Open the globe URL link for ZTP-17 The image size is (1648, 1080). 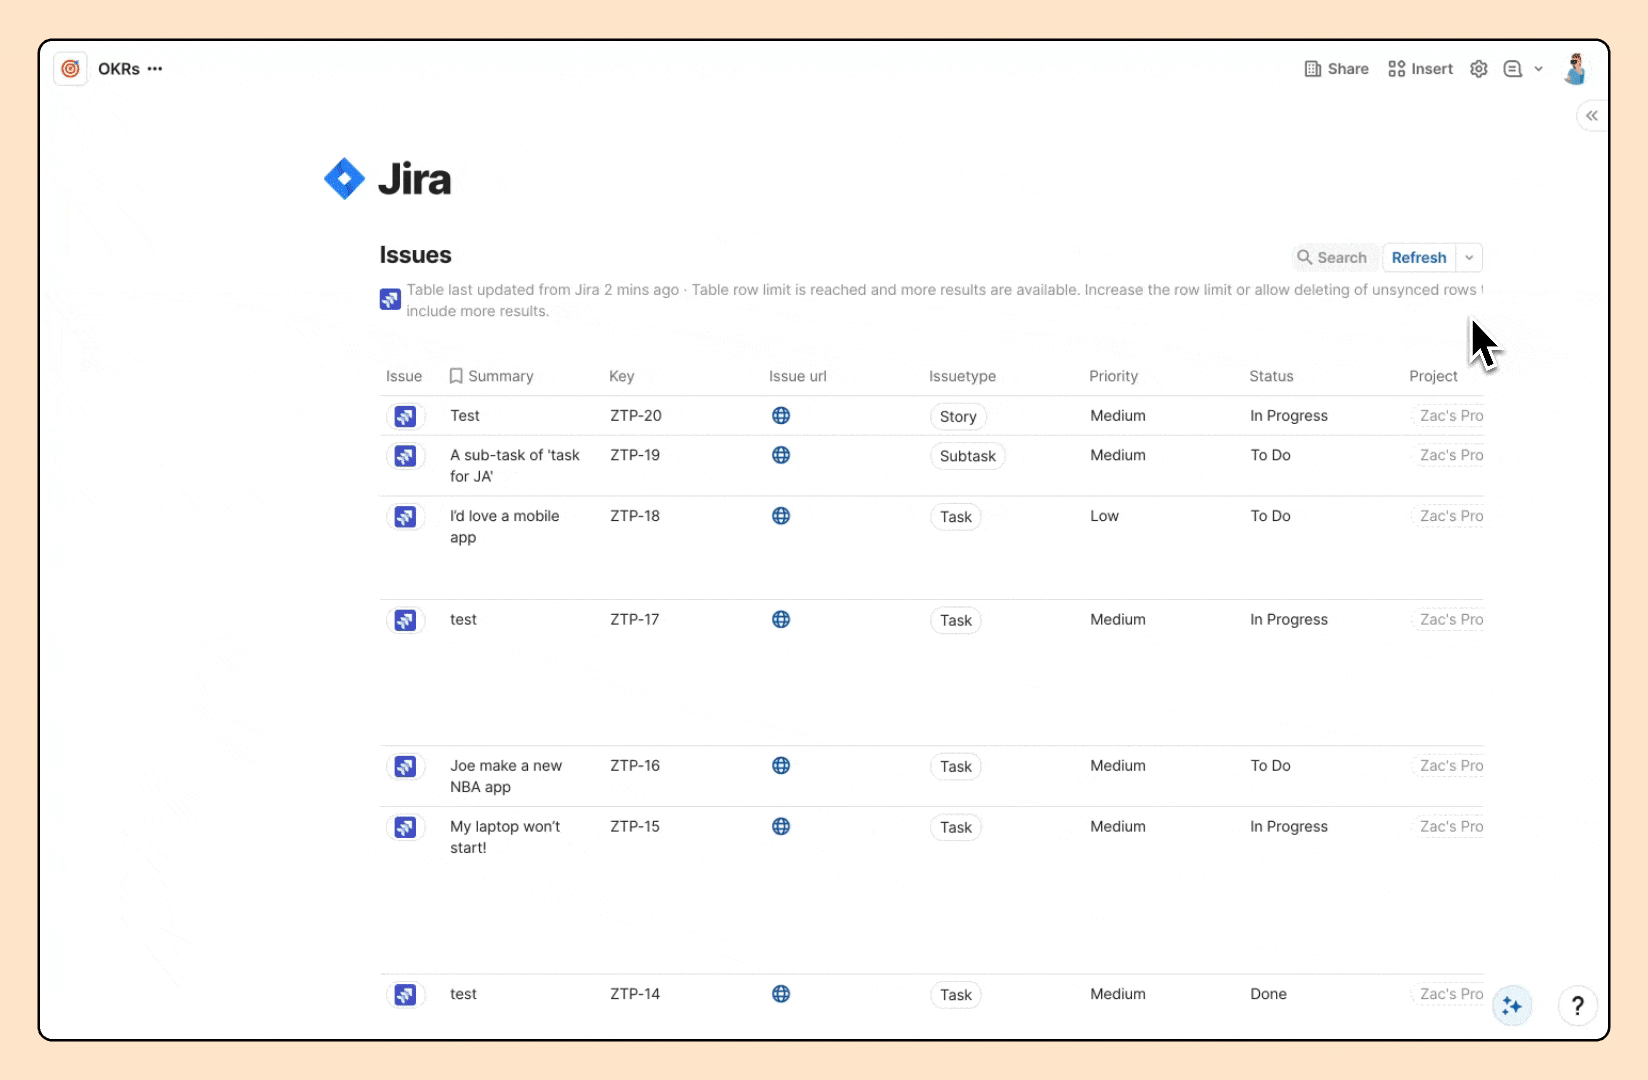tap(781, 619)
